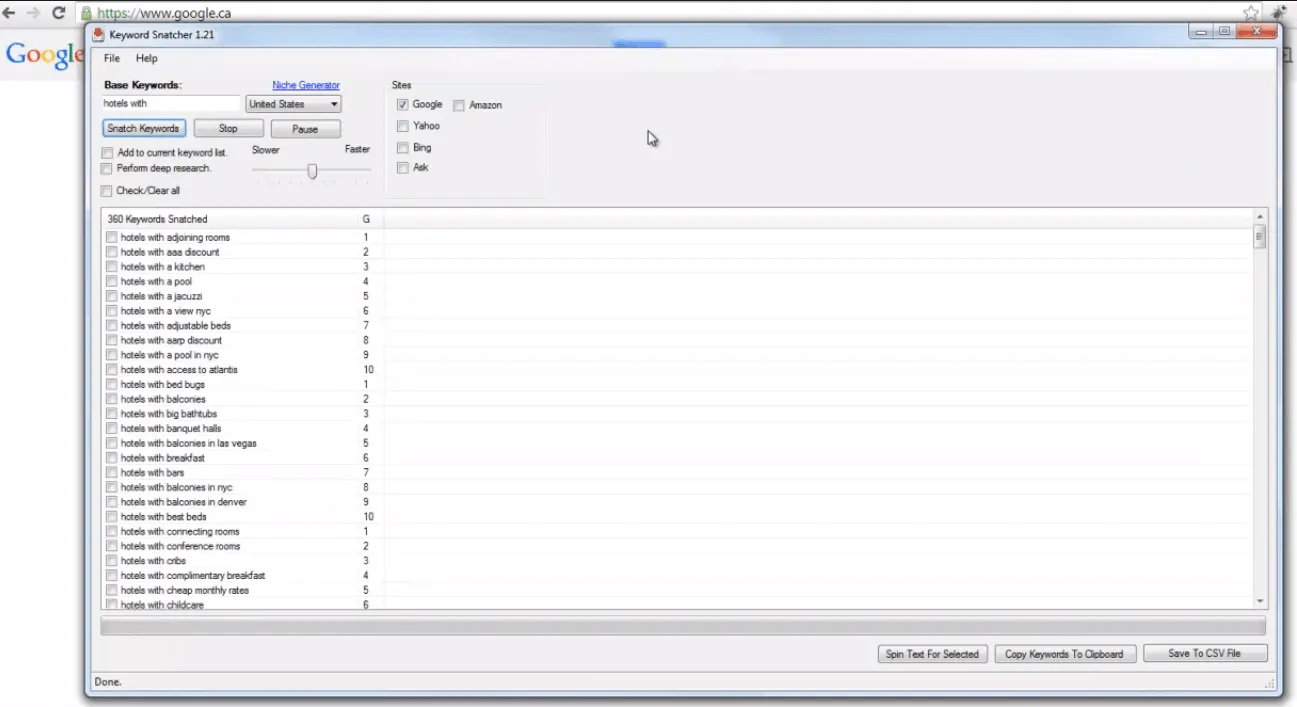Open the United States country dropdown
The width and height of the screenshot is (1297, 707).
(293, 104)
